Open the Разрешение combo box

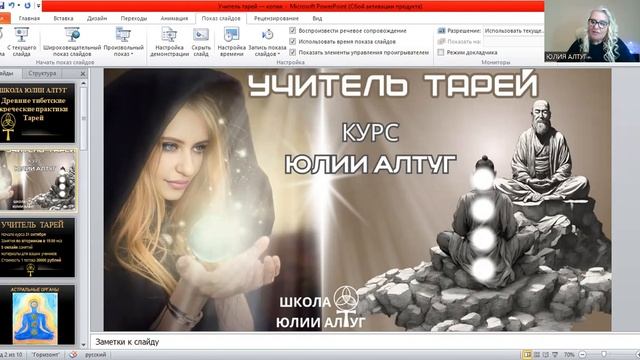(x=513, y=31)
